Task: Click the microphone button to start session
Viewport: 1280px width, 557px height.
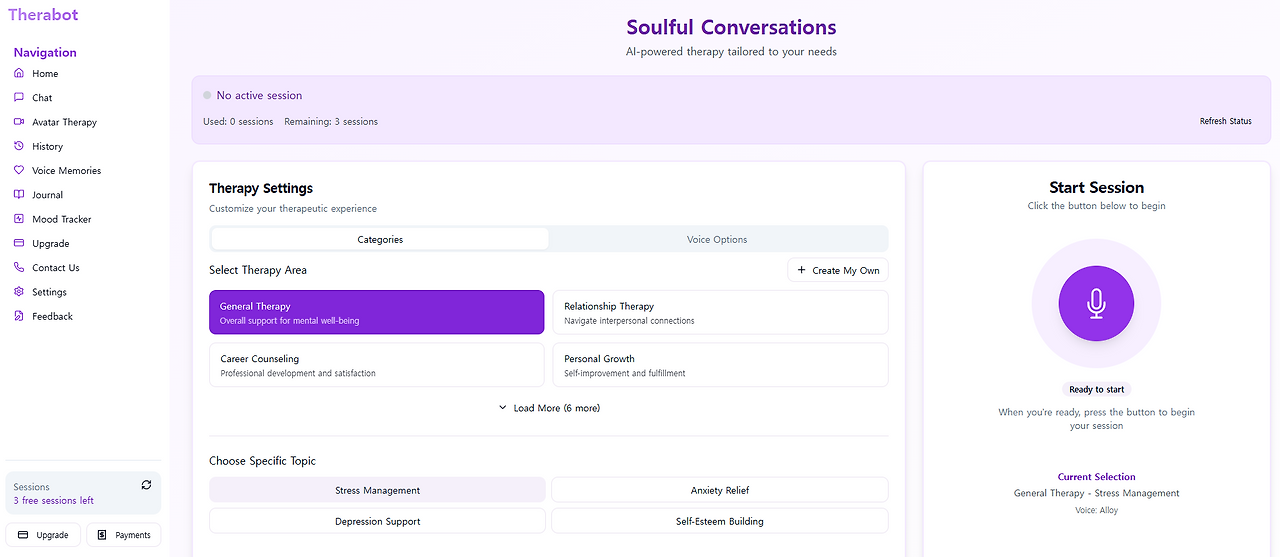Action: coord(1096,303)
